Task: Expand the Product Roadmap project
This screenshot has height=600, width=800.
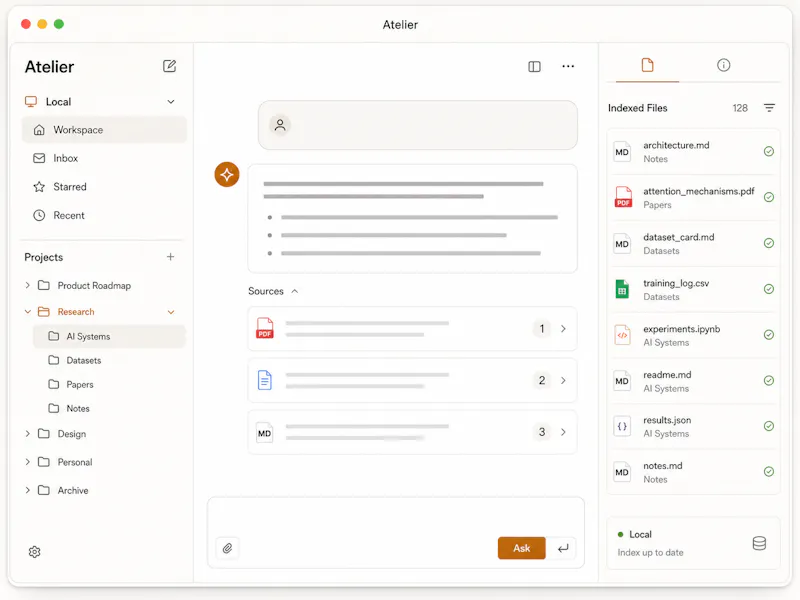Action: pyautogui.click(x=28, y=285)
